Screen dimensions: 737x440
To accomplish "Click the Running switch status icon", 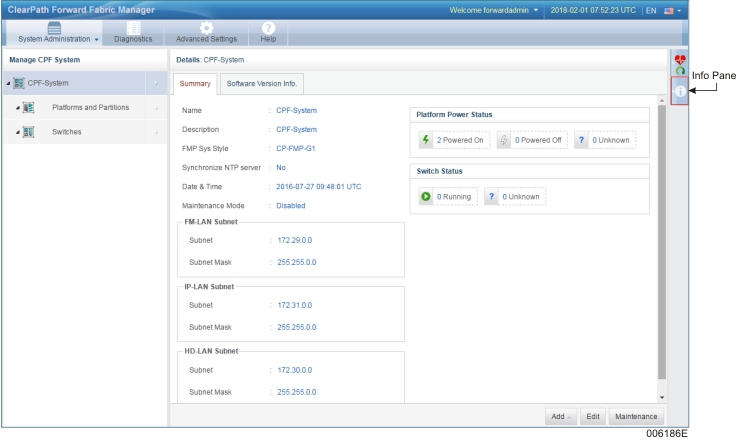I will tap(425, 196).
